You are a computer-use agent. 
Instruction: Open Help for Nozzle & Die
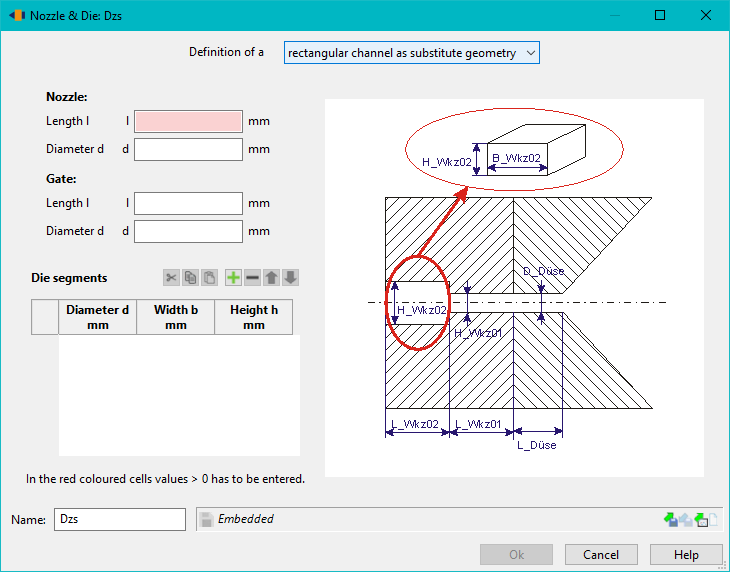(x=686, y=555)
